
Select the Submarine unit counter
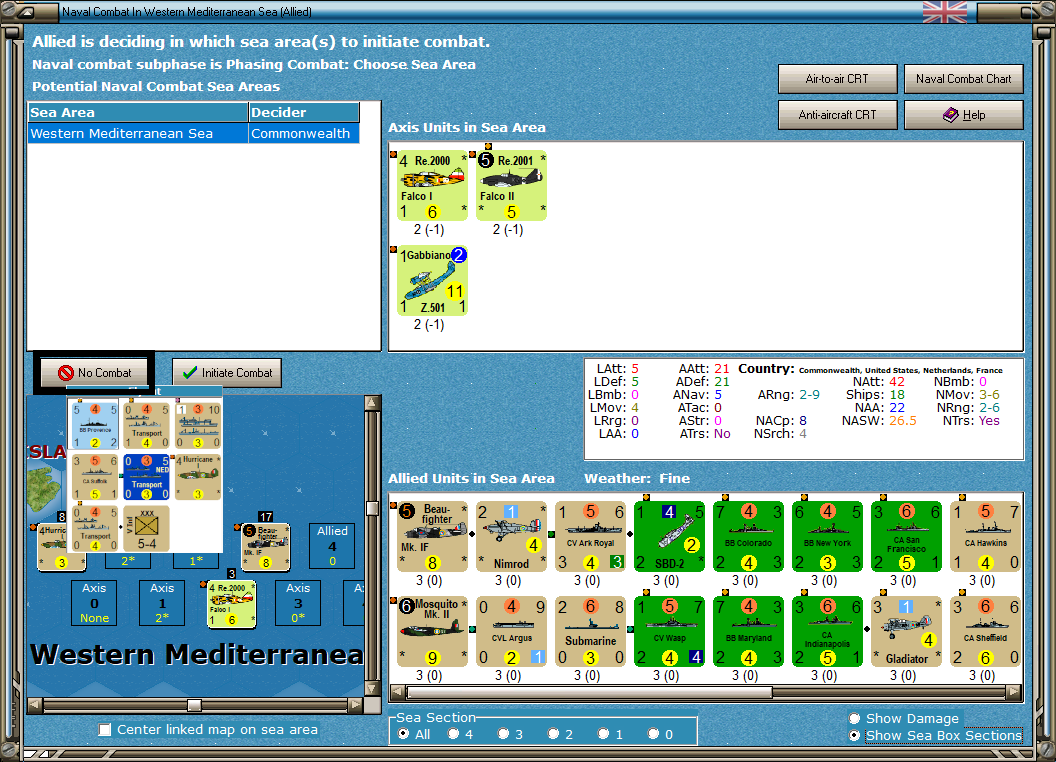click(x=591, y=632)
